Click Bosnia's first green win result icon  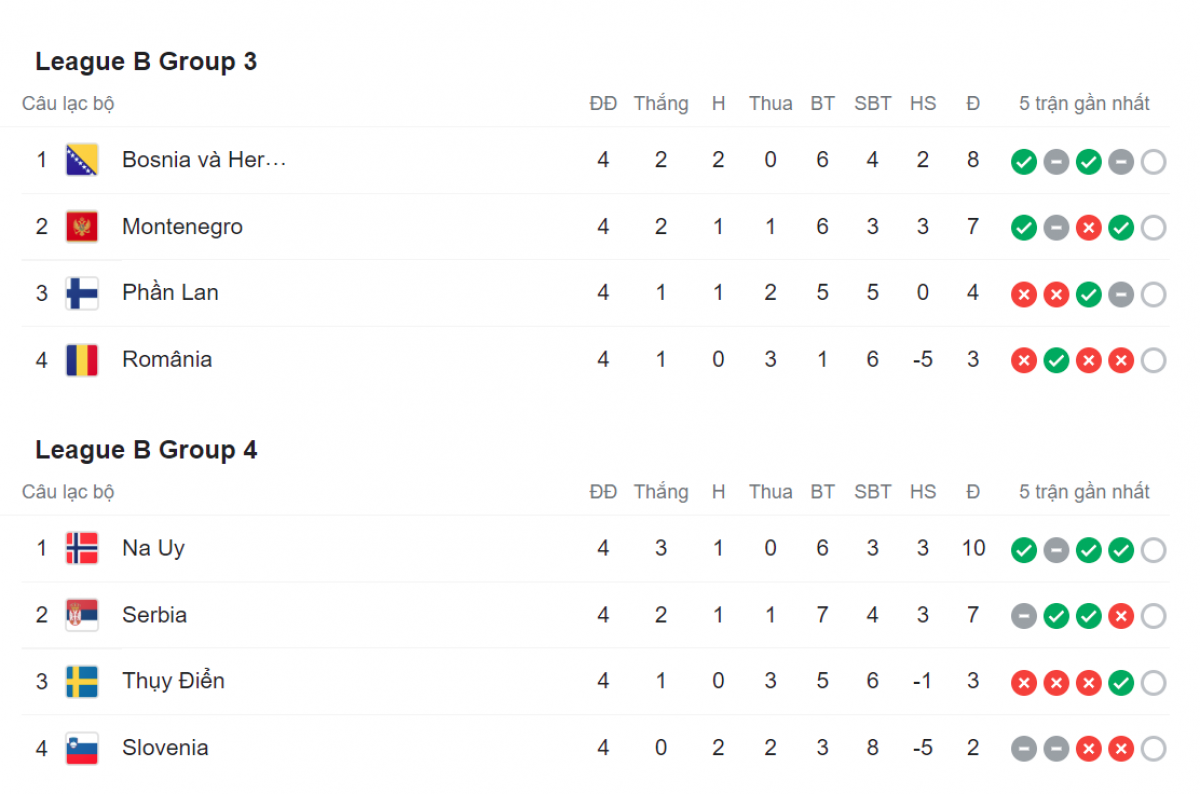point(1023,162)
